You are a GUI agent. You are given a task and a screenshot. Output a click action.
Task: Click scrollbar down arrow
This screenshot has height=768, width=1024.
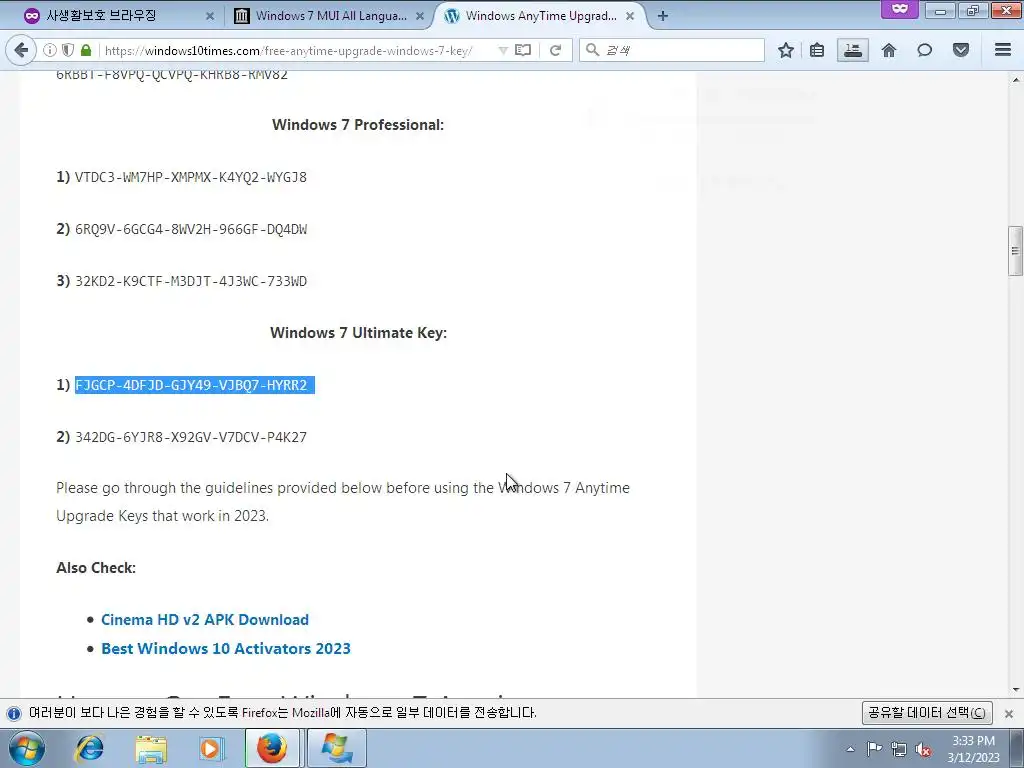[x=1016, y=689]
